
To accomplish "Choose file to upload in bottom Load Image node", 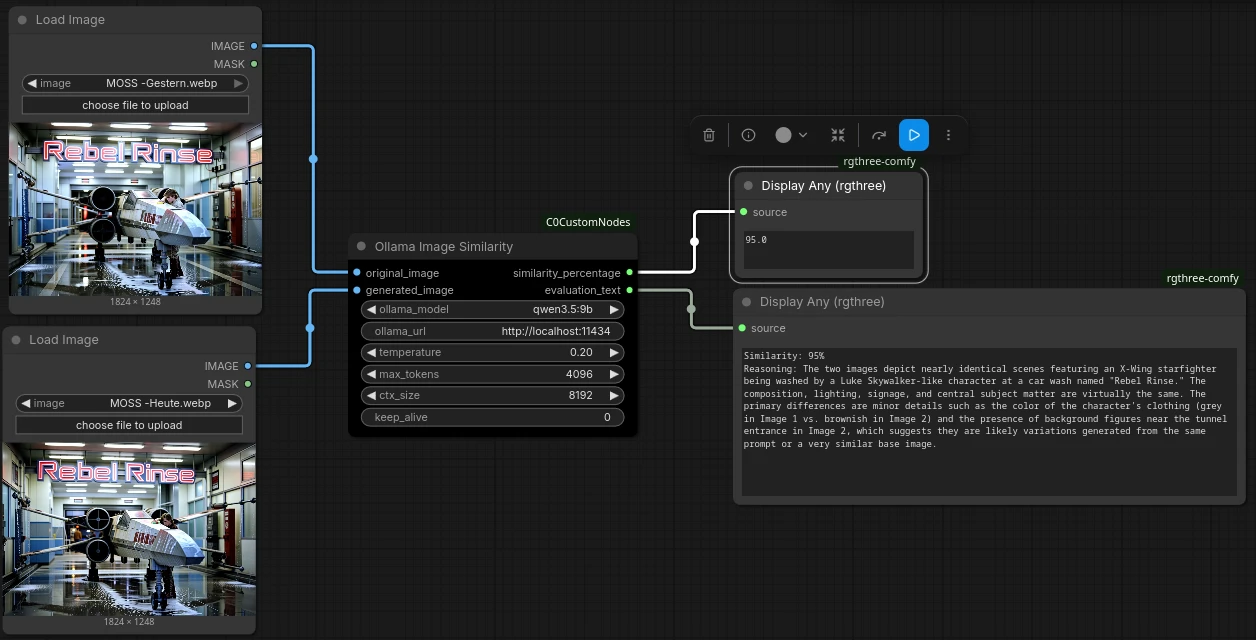I will pyautogui.click(x=129, y=425).
